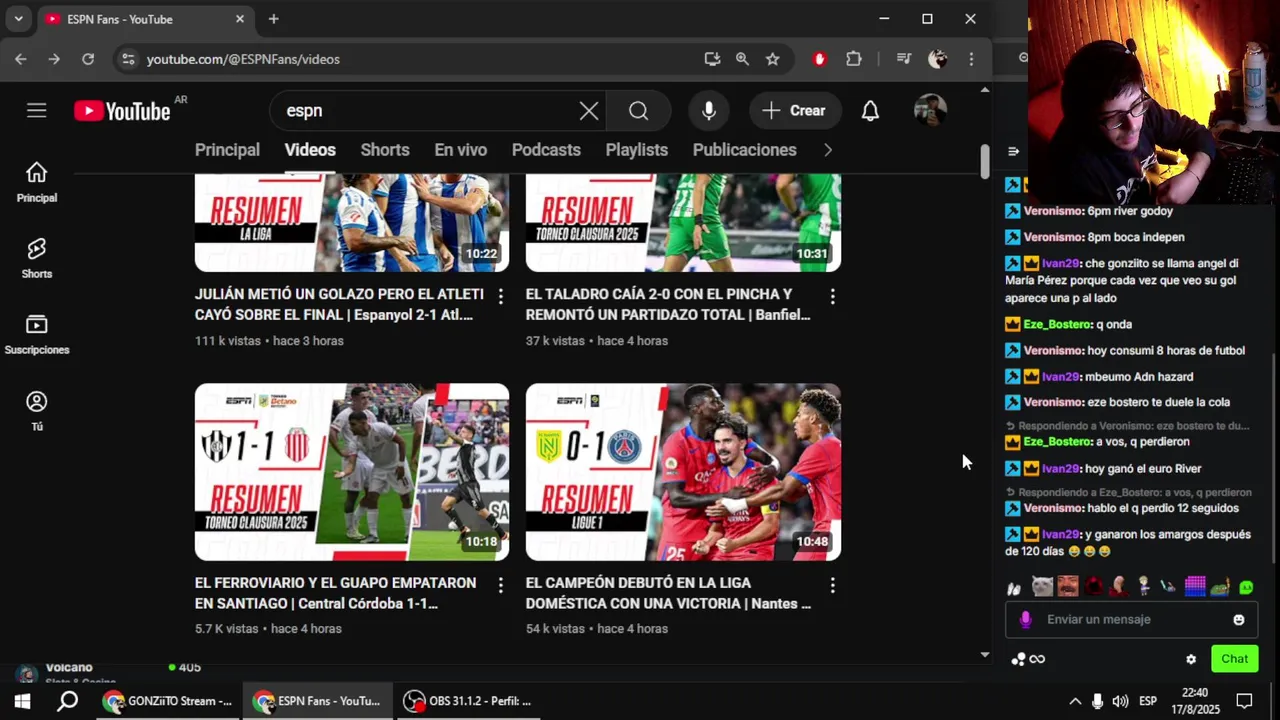This screenshot has width=1280, height=720.
Task: Go forward with the browser forward arrow
Action: [54, 59]
